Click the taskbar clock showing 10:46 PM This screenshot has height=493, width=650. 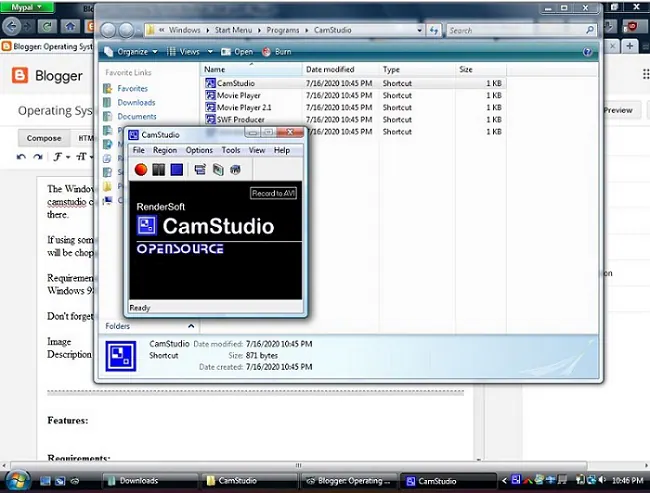pyautogui.click(x=628, y=481)
